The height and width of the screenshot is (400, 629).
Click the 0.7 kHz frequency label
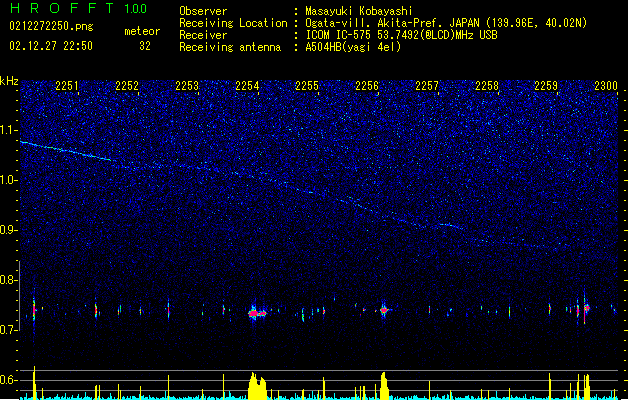tap(9, 330)
